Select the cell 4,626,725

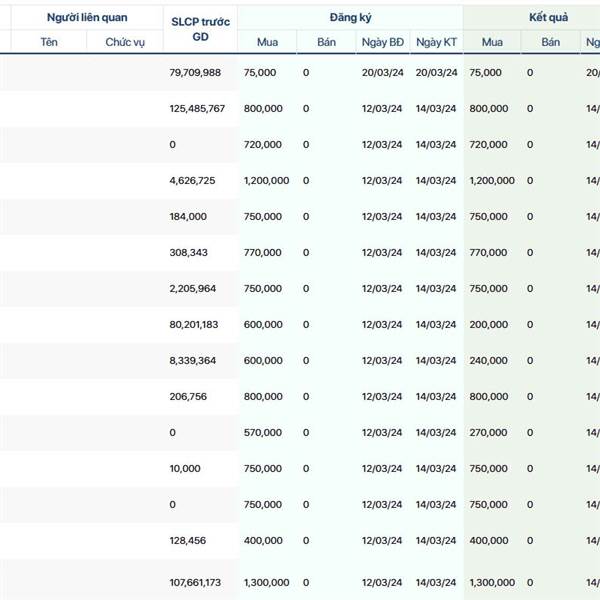point(192,181)
